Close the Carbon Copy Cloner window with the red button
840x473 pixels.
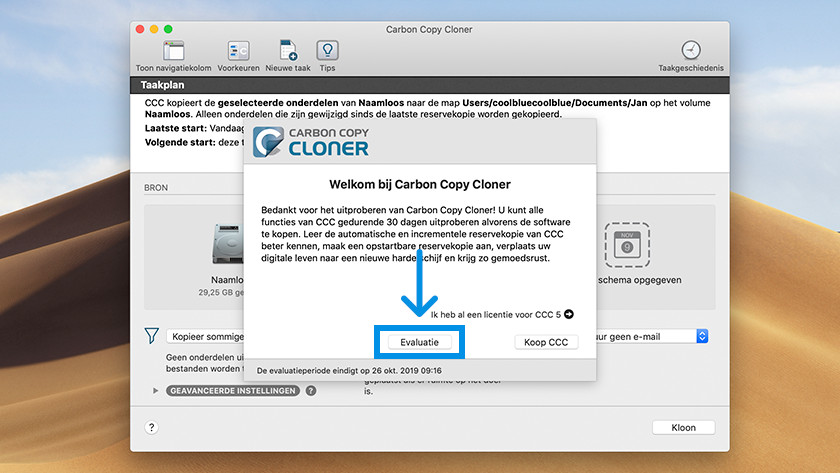140,29
